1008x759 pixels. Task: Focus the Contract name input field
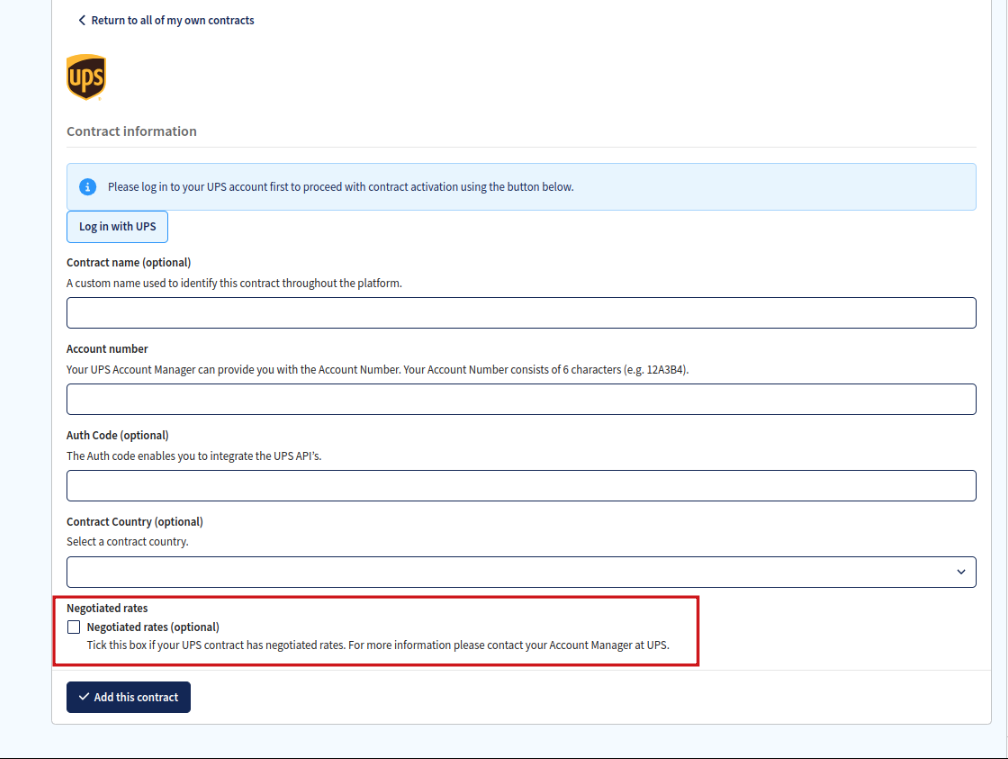click(x=521, y=313)
